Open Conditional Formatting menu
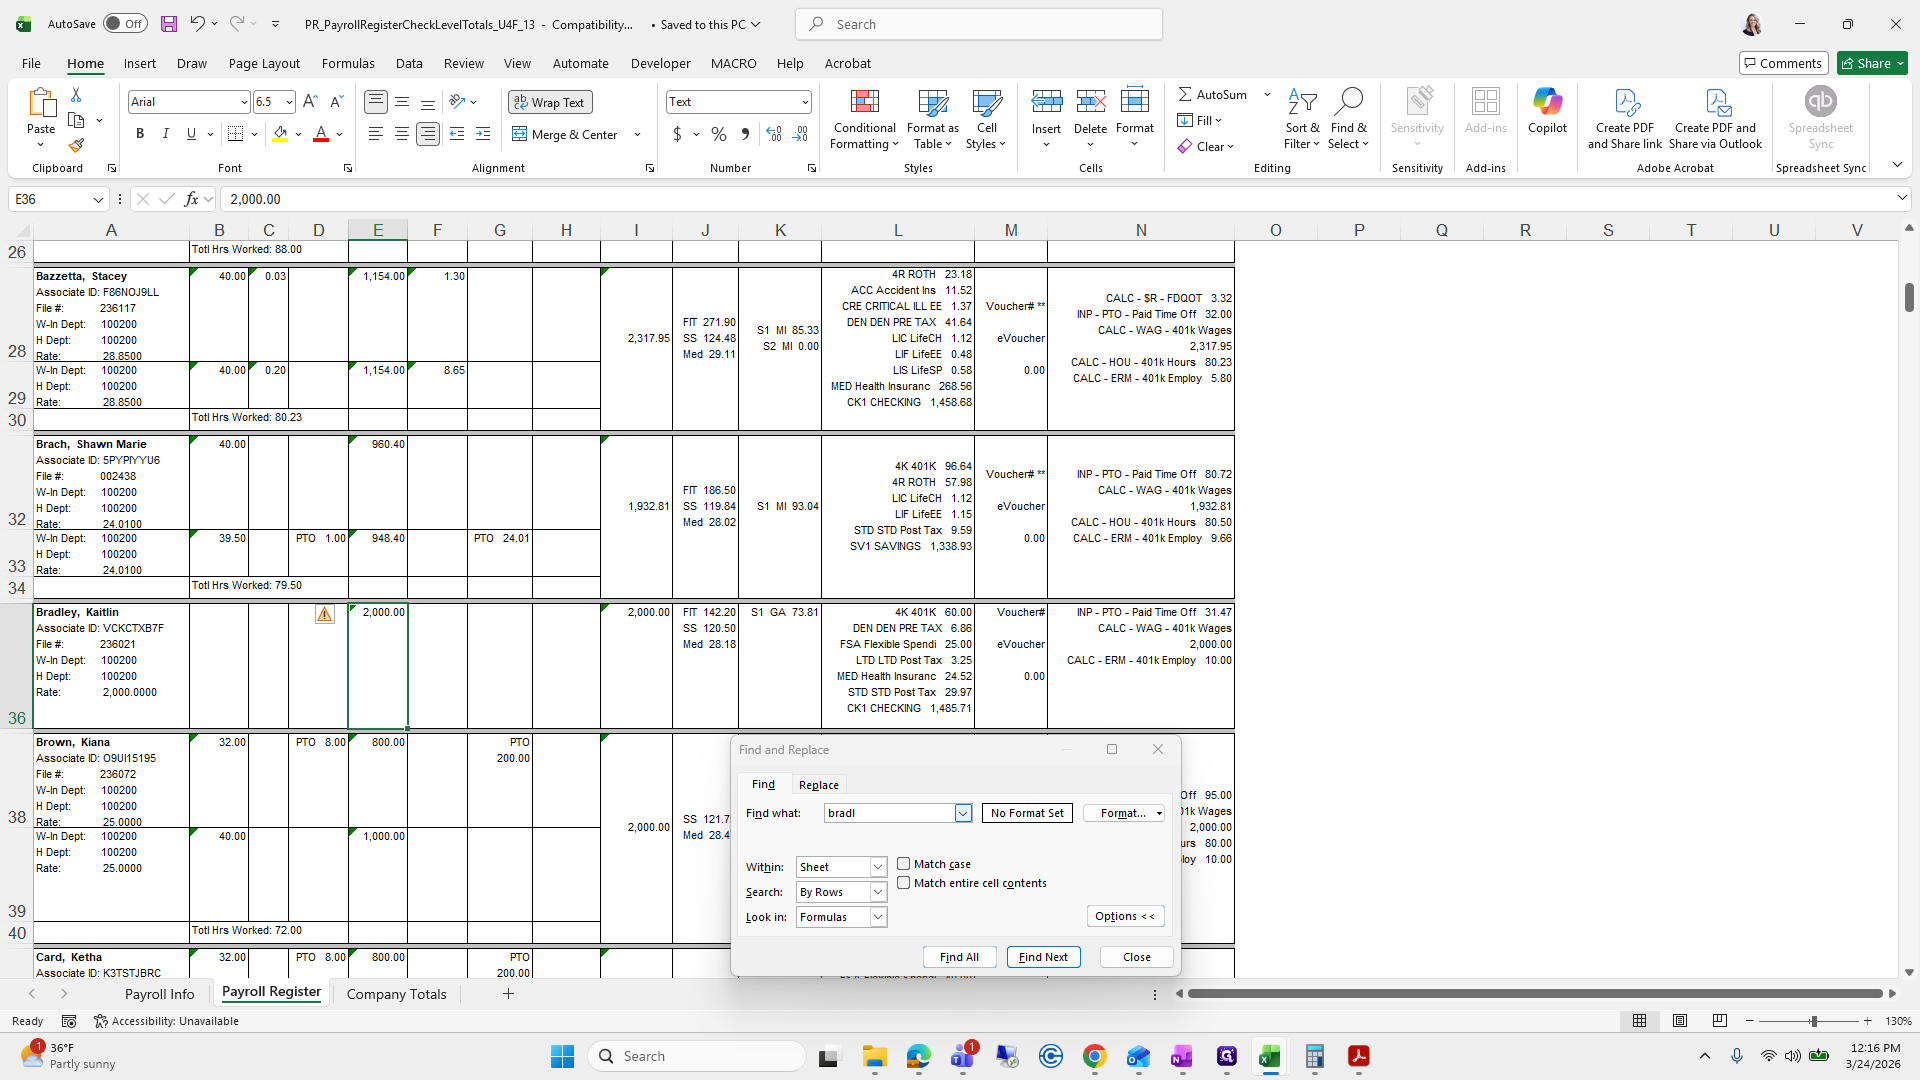The image size is (1920, 1080). pos(864,120)
